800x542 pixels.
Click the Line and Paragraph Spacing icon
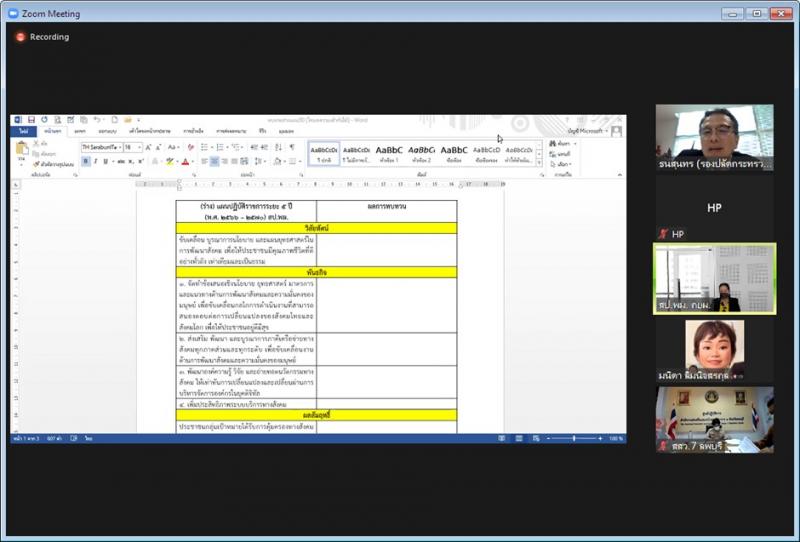tap(258, 161)
